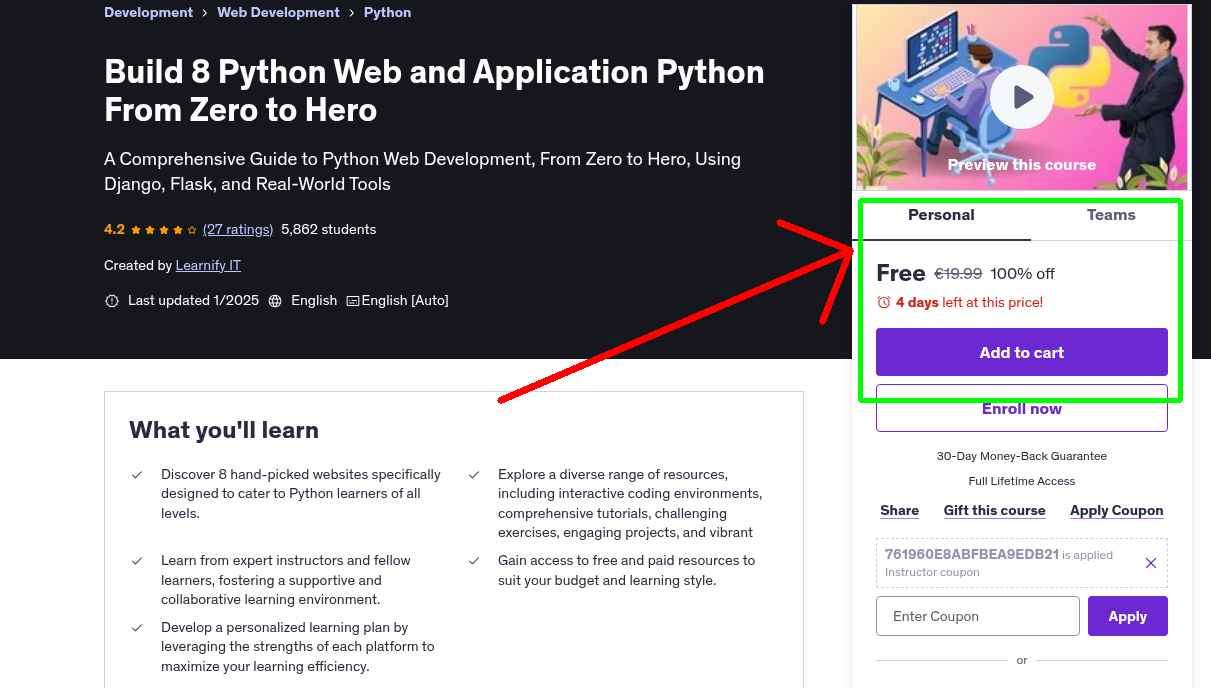This screenshot has height=688, width=1211.
Task: Play the course preview video
Action: pos(1022,97)
